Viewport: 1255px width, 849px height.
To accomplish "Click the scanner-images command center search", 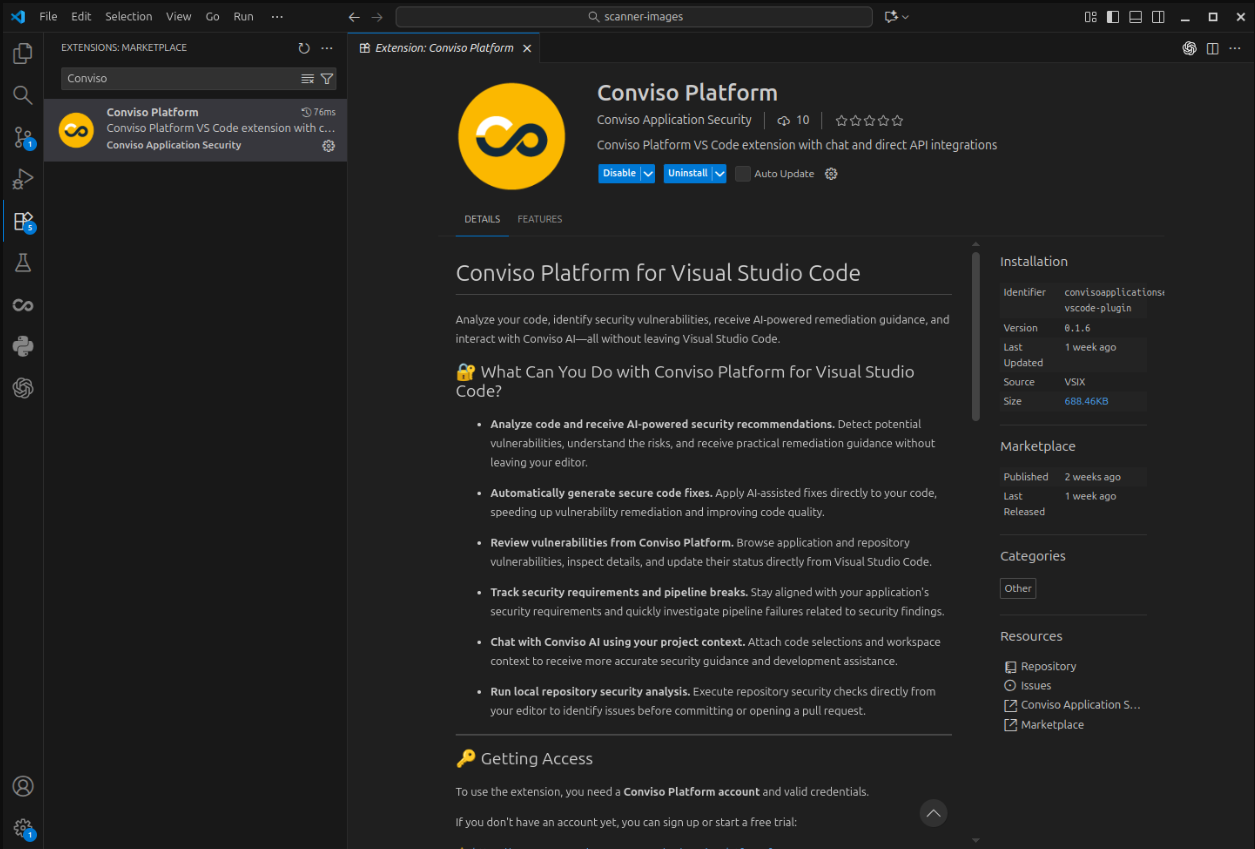I will pyautogui.click(x=634, y=17).
